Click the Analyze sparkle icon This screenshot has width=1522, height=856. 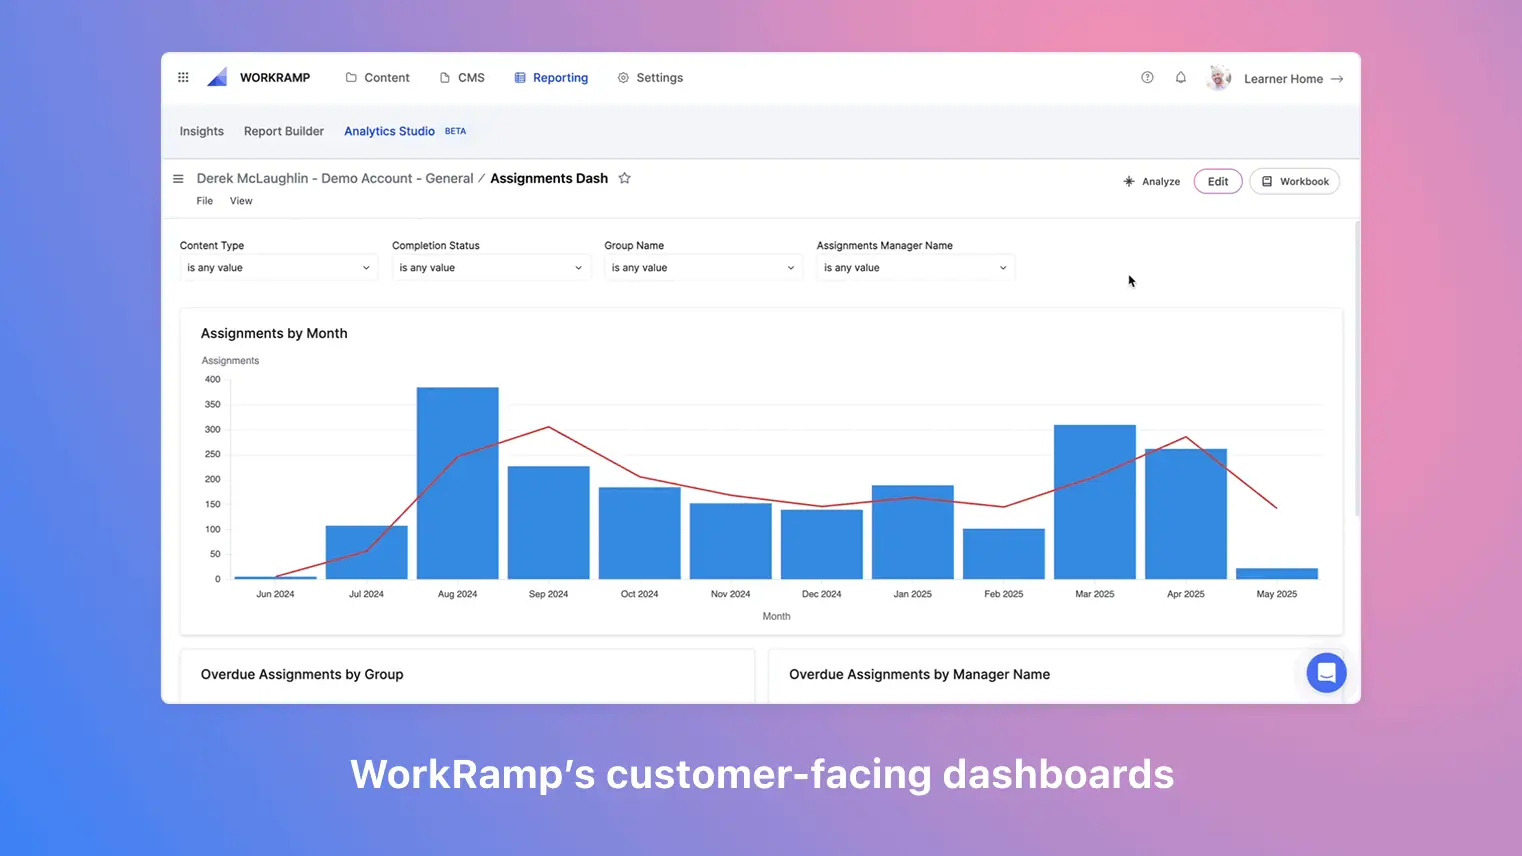(x=1131, y=181)
